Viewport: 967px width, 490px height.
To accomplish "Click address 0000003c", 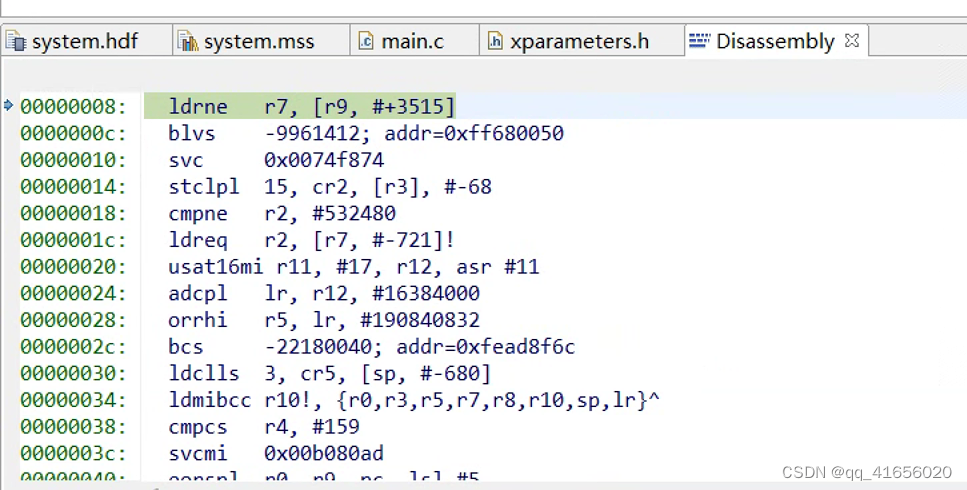I will tap(73, 453).
